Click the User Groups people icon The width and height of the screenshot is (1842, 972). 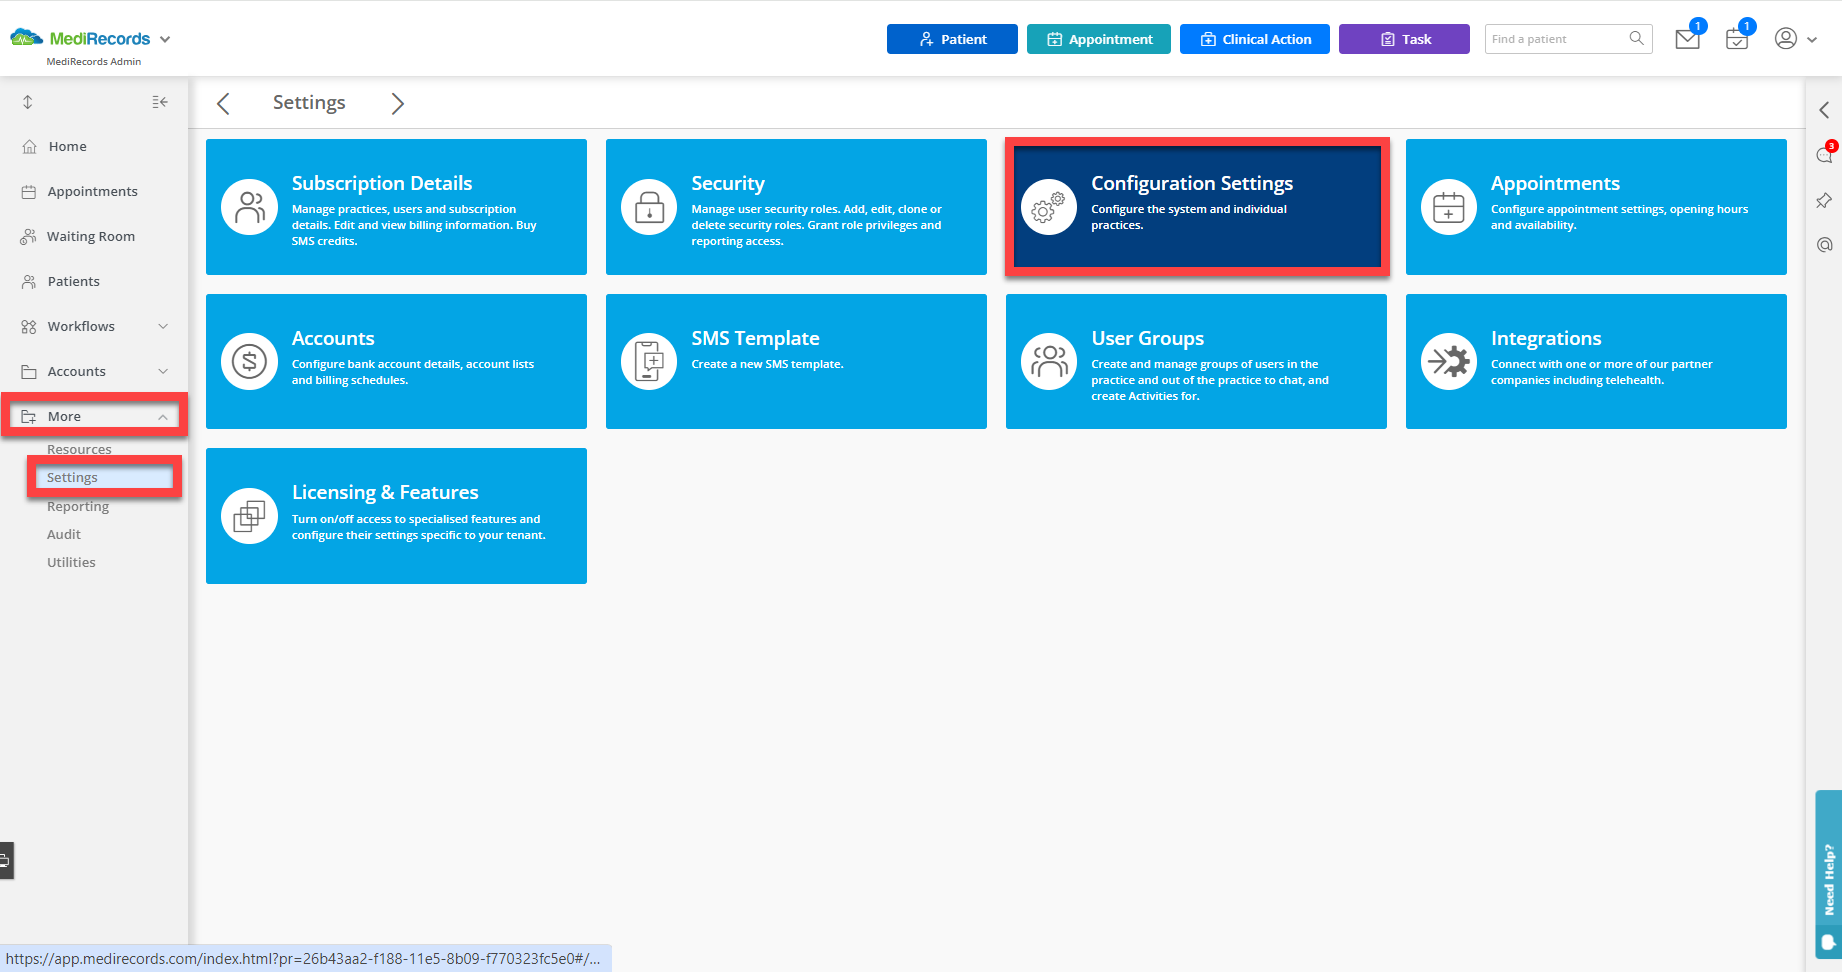tap(1049, 361)
